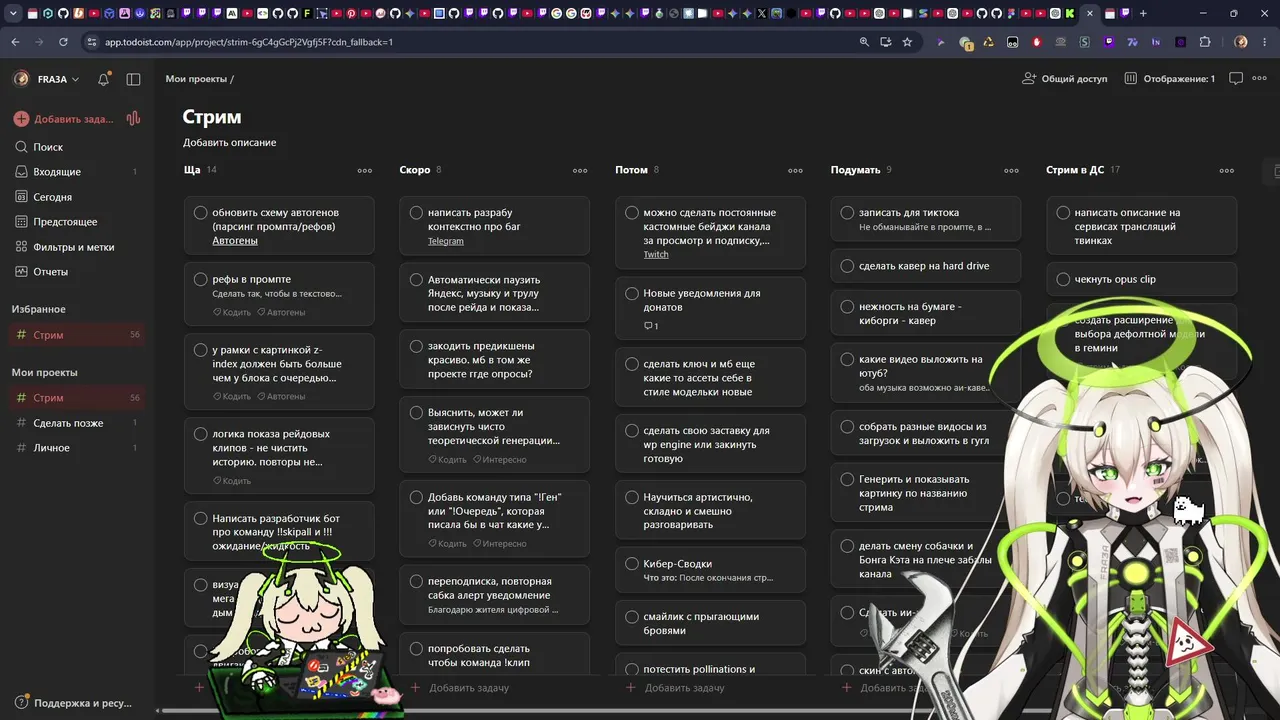Open Отображение view options

1169,79
